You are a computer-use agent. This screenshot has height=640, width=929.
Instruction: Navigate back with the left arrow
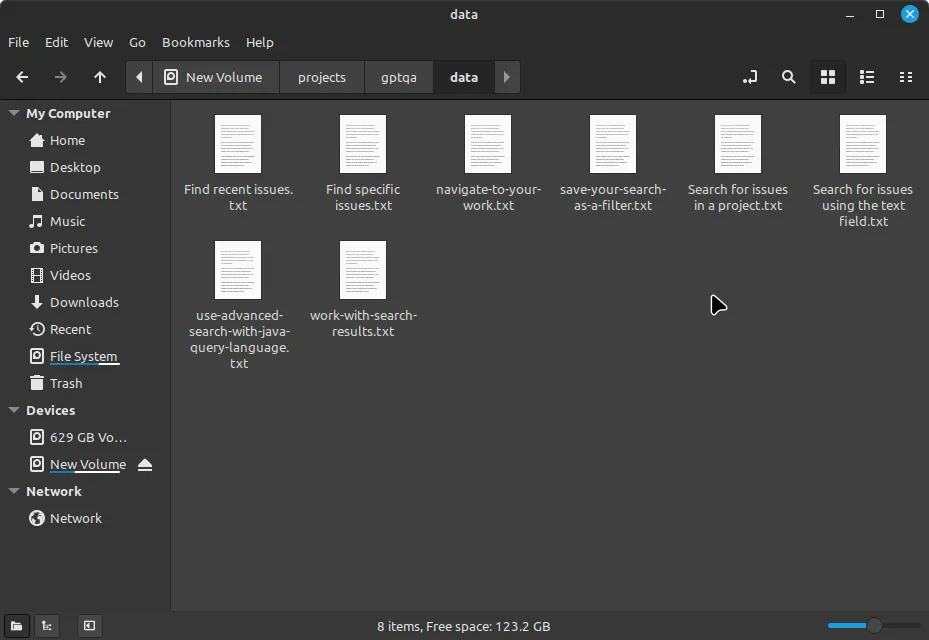[x=22, y=77]
